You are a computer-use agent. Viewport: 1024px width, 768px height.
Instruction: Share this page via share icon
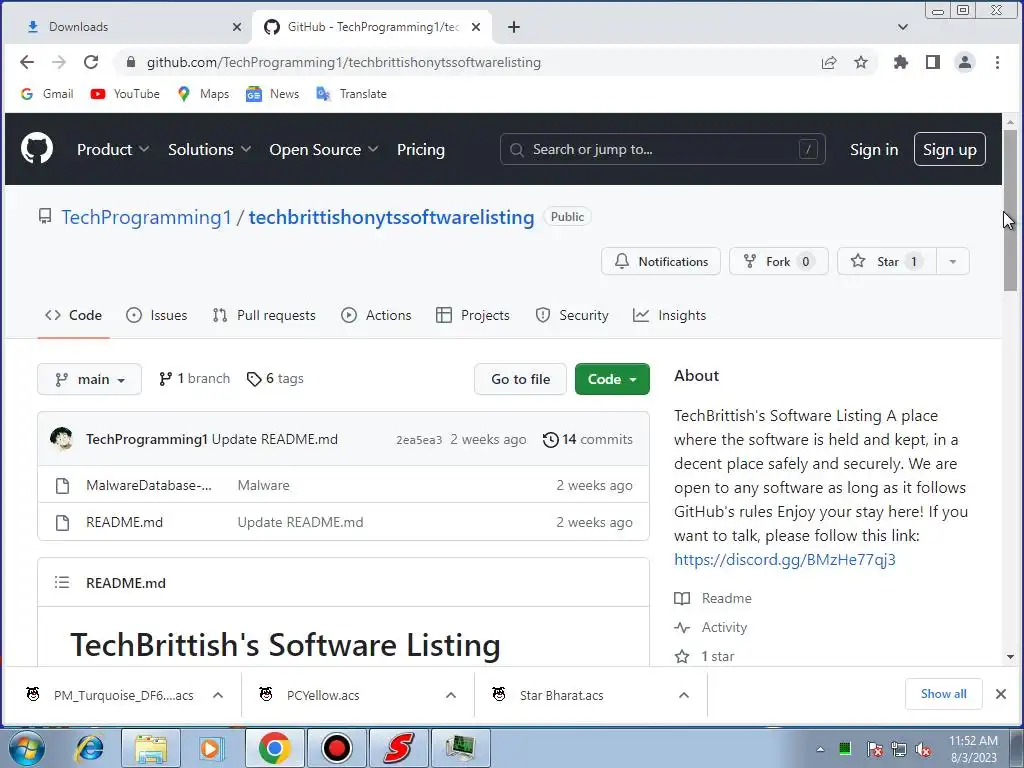(829, 62)
